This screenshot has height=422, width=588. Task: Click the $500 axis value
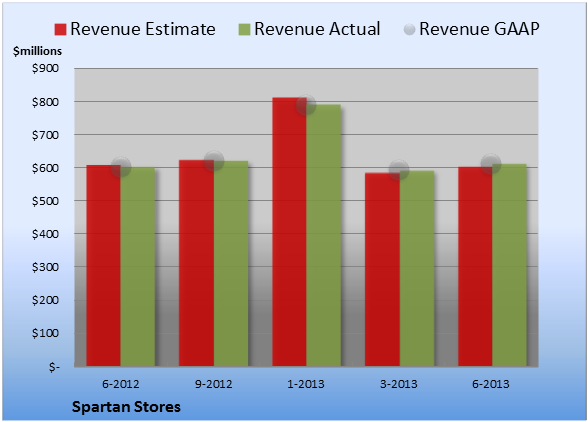tap(45, 201)
